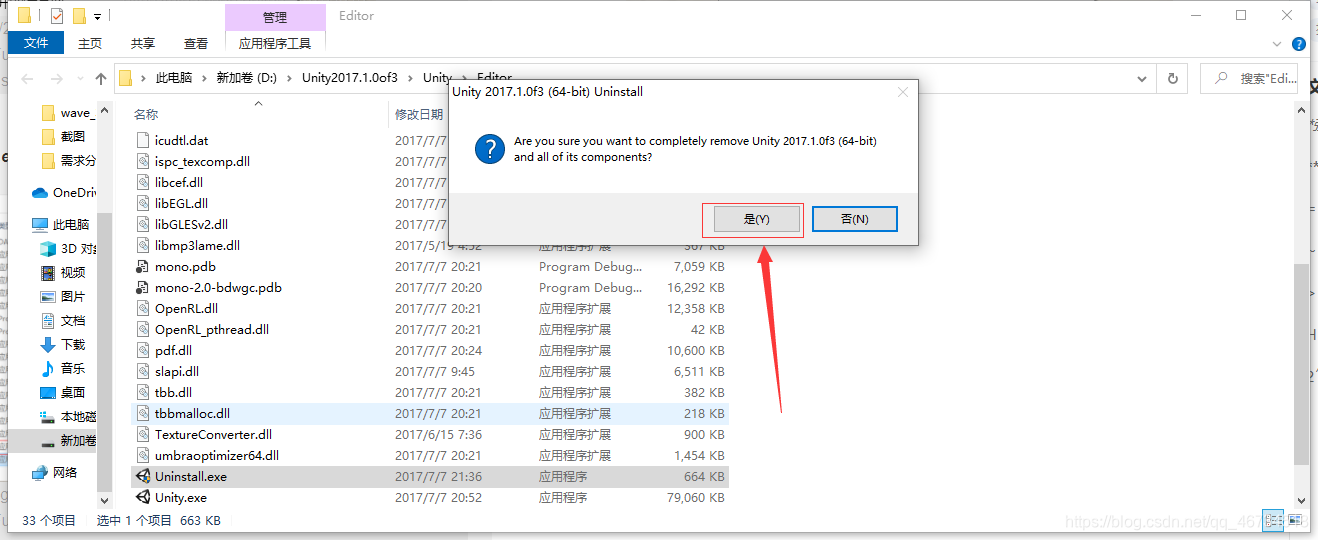Image resolution: width=1318 pixels, height=540 pixels.
Task: Select the OpenRL.dll file name
Action: pyautogui.click(x=186, y=309)
